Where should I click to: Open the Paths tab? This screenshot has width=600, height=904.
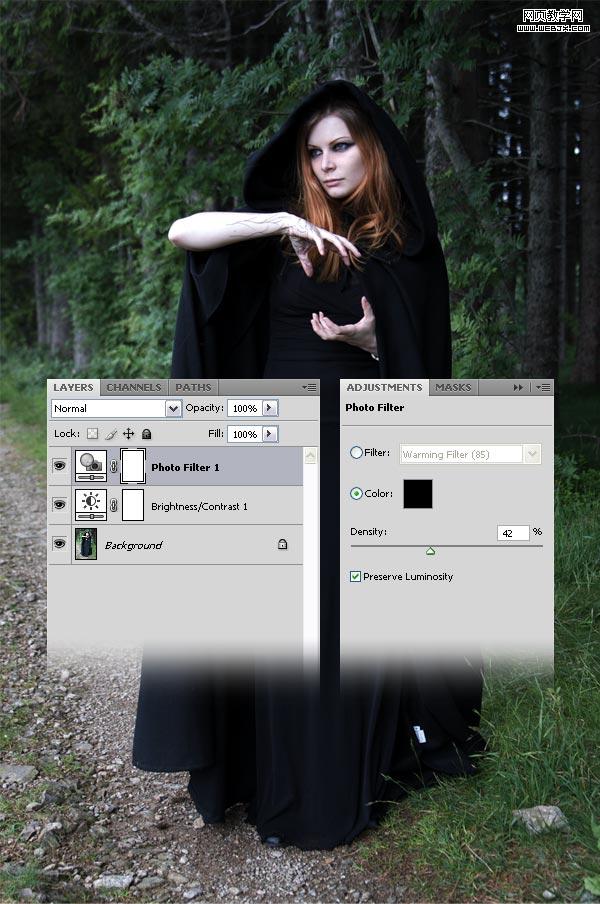point(193,387)
